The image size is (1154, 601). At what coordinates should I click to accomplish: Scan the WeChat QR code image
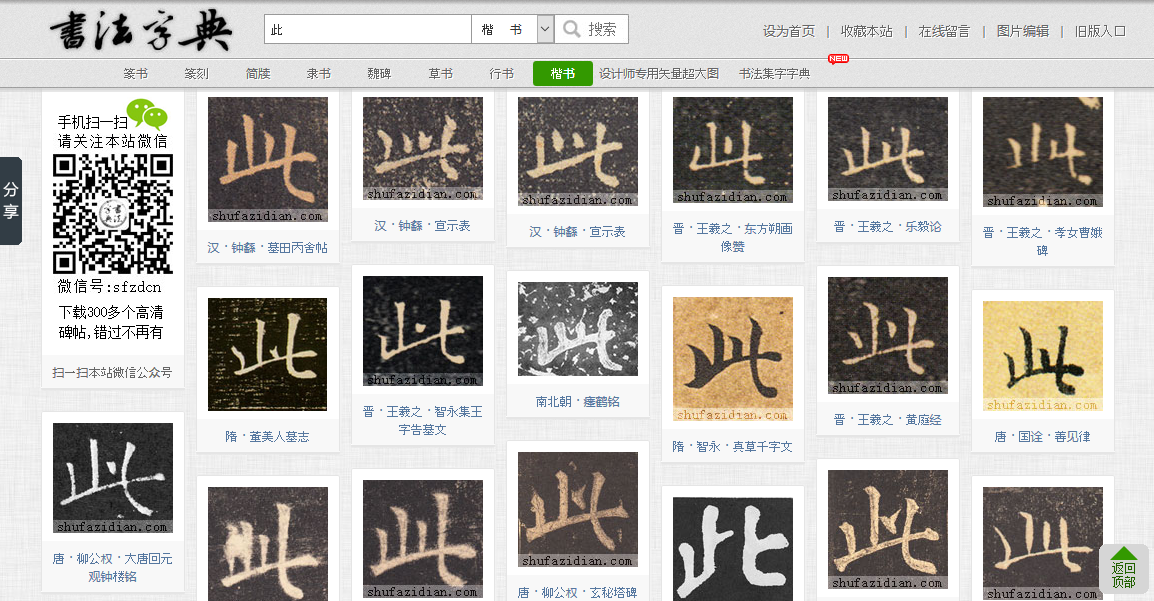coord(111,213)
